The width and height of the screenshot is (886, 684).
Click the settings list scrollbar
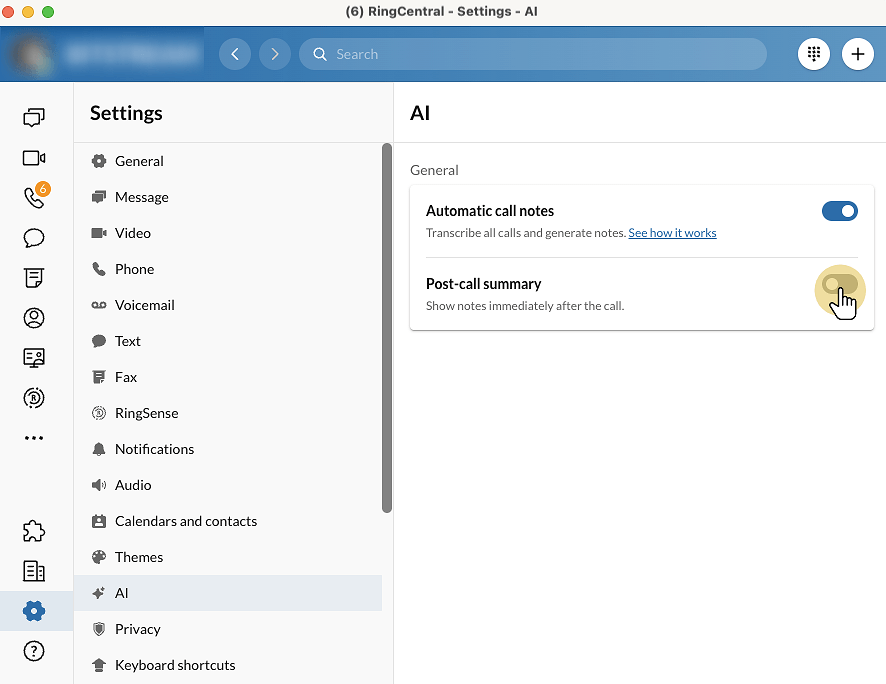point(387,330)
